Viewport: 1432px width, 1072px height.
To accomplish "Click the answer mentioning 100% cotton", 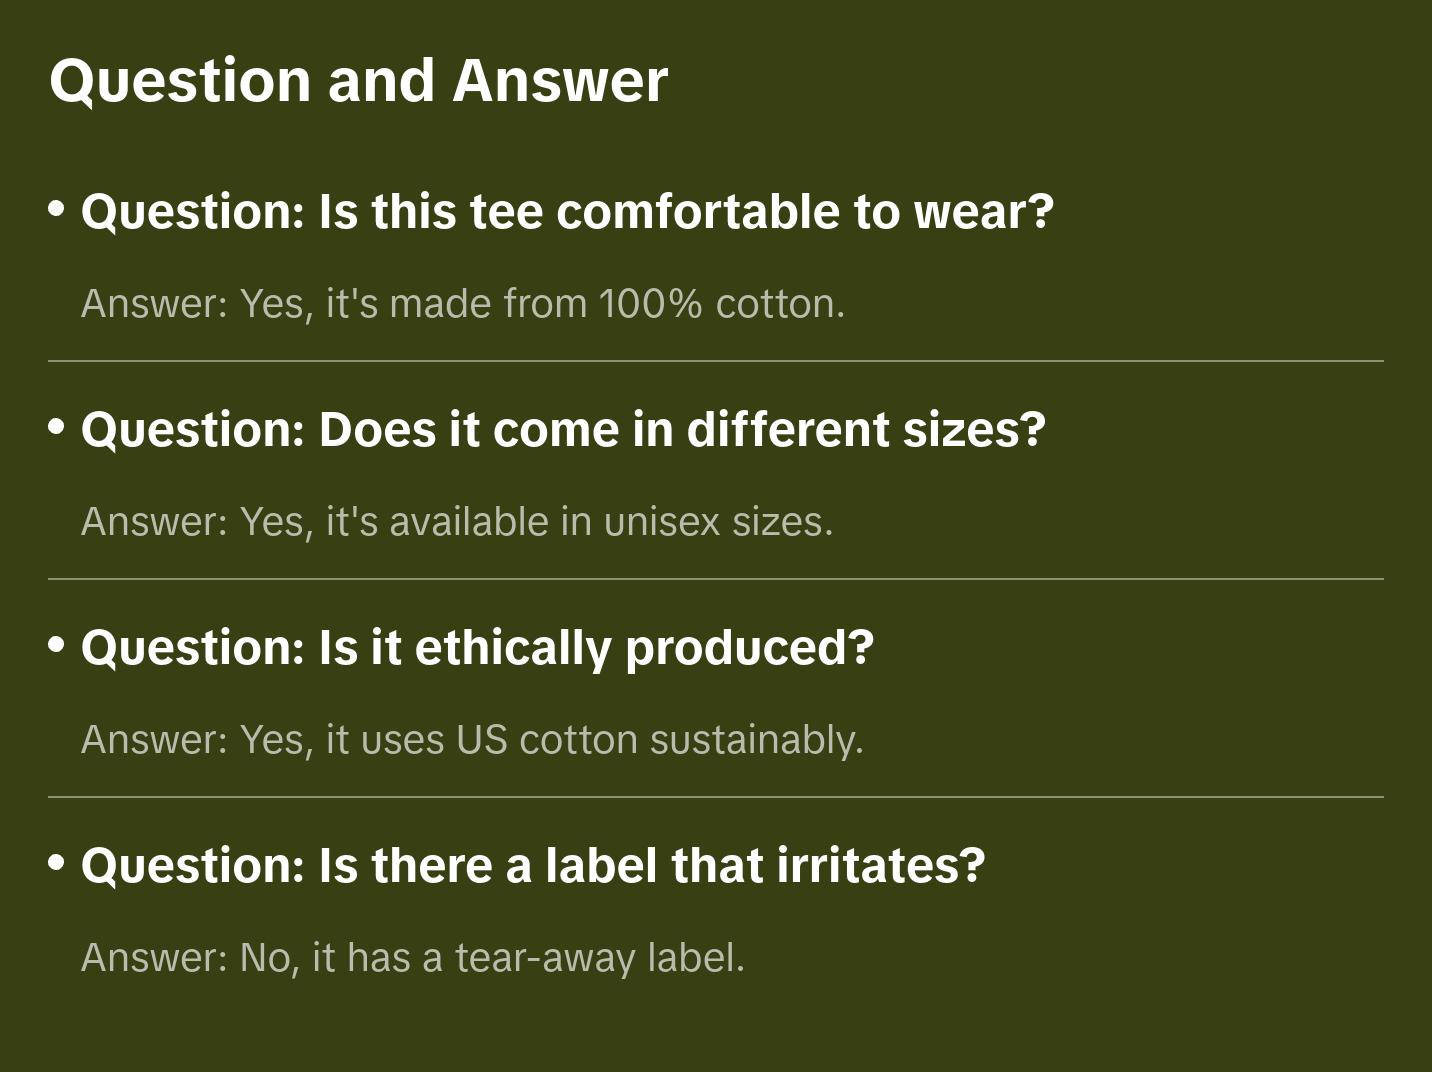I will [x=463, y=303].
